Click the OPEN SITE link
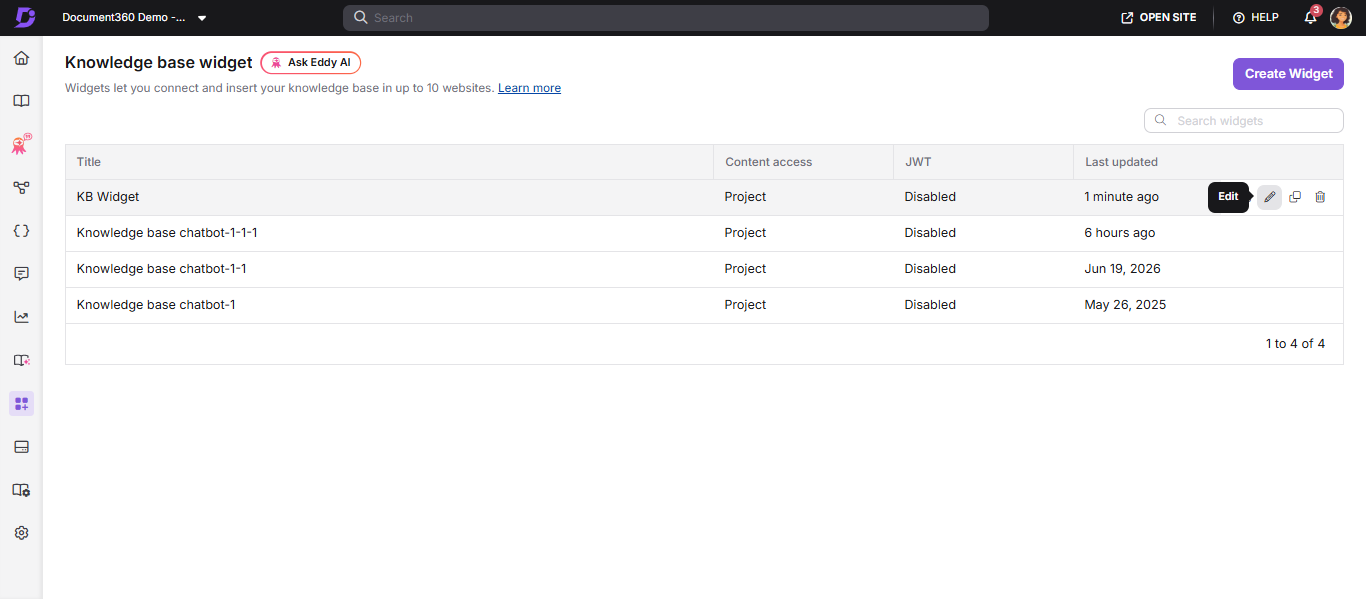Viewport: 1366px width, 599px height. click(x=1159, y=18)
